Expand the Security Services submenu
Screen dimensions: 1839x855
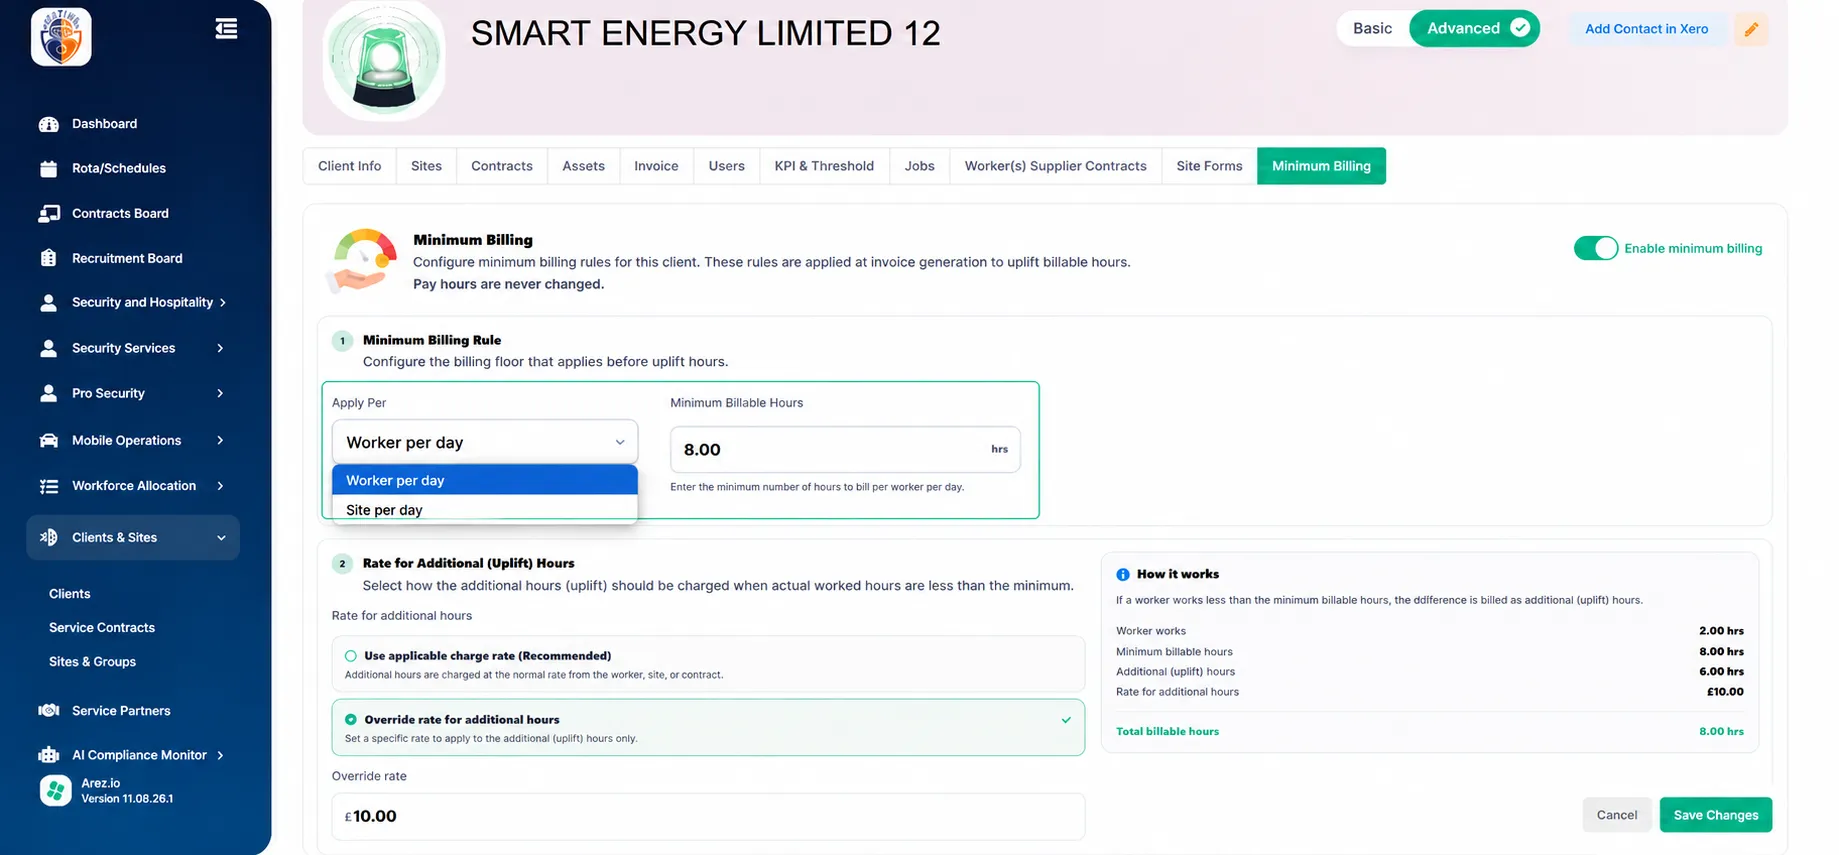click(220, 348)
